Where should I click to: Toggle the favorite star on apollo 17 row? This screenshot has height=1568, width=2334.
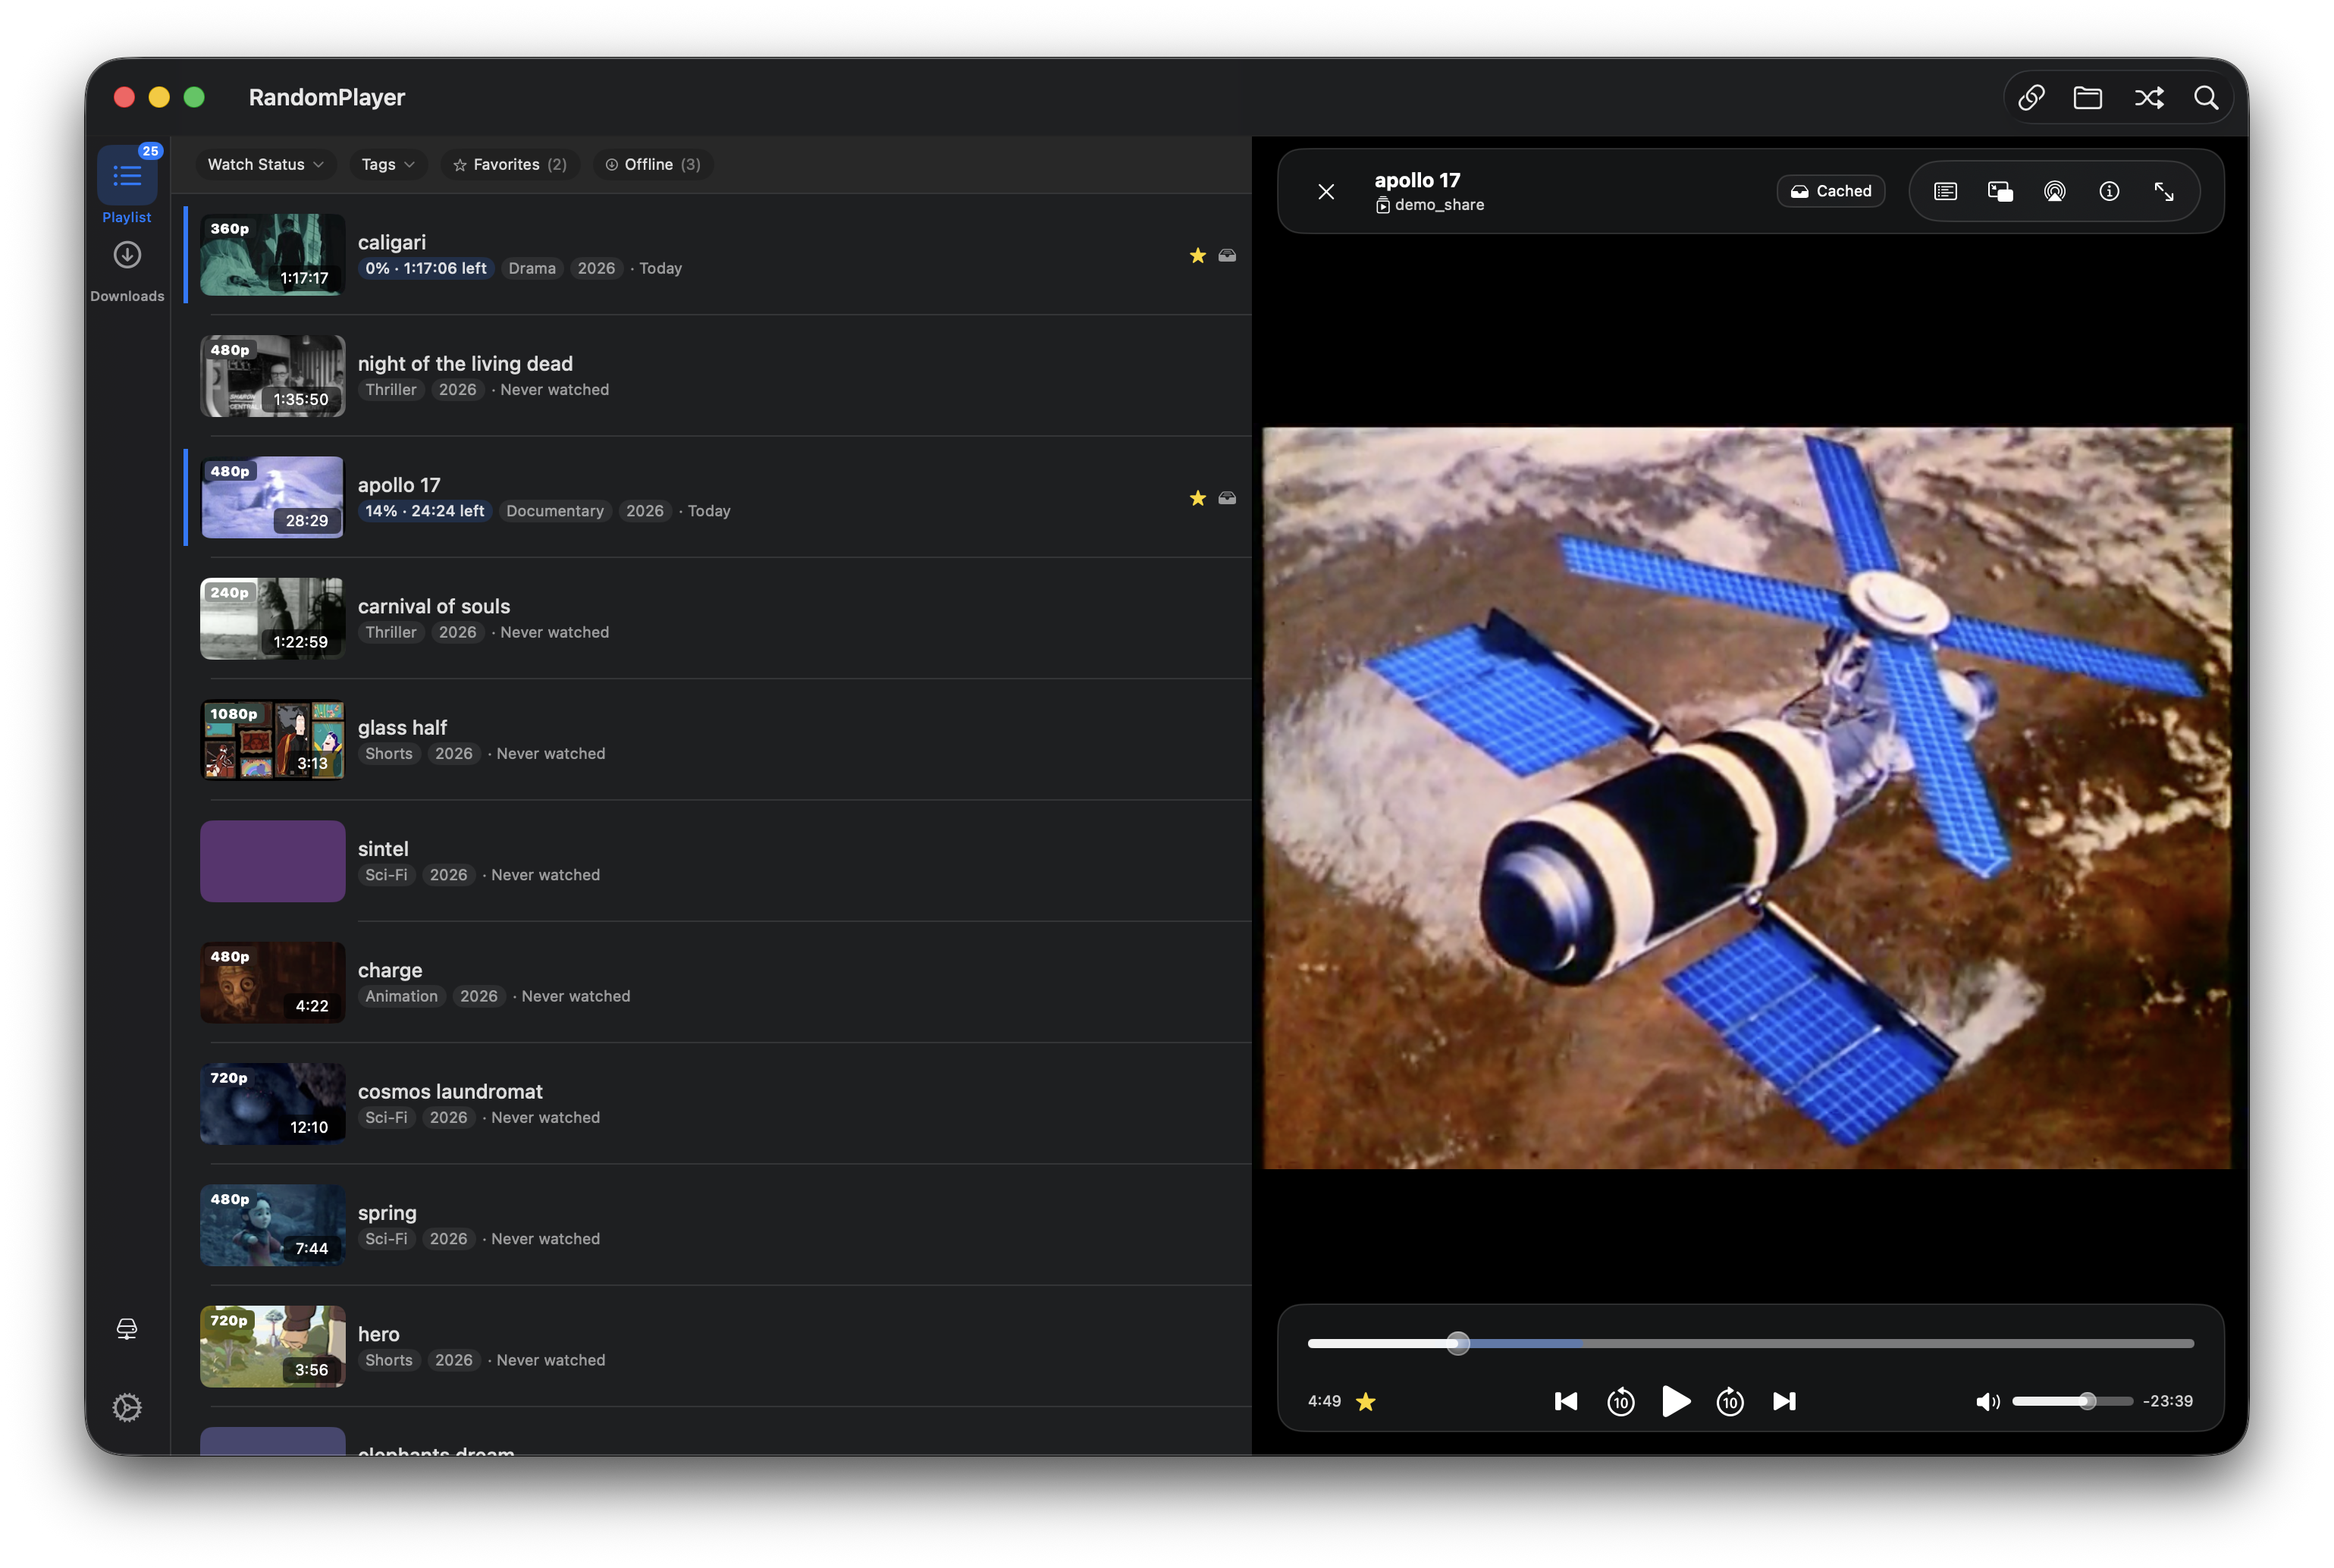click(x=1198, y=498)
